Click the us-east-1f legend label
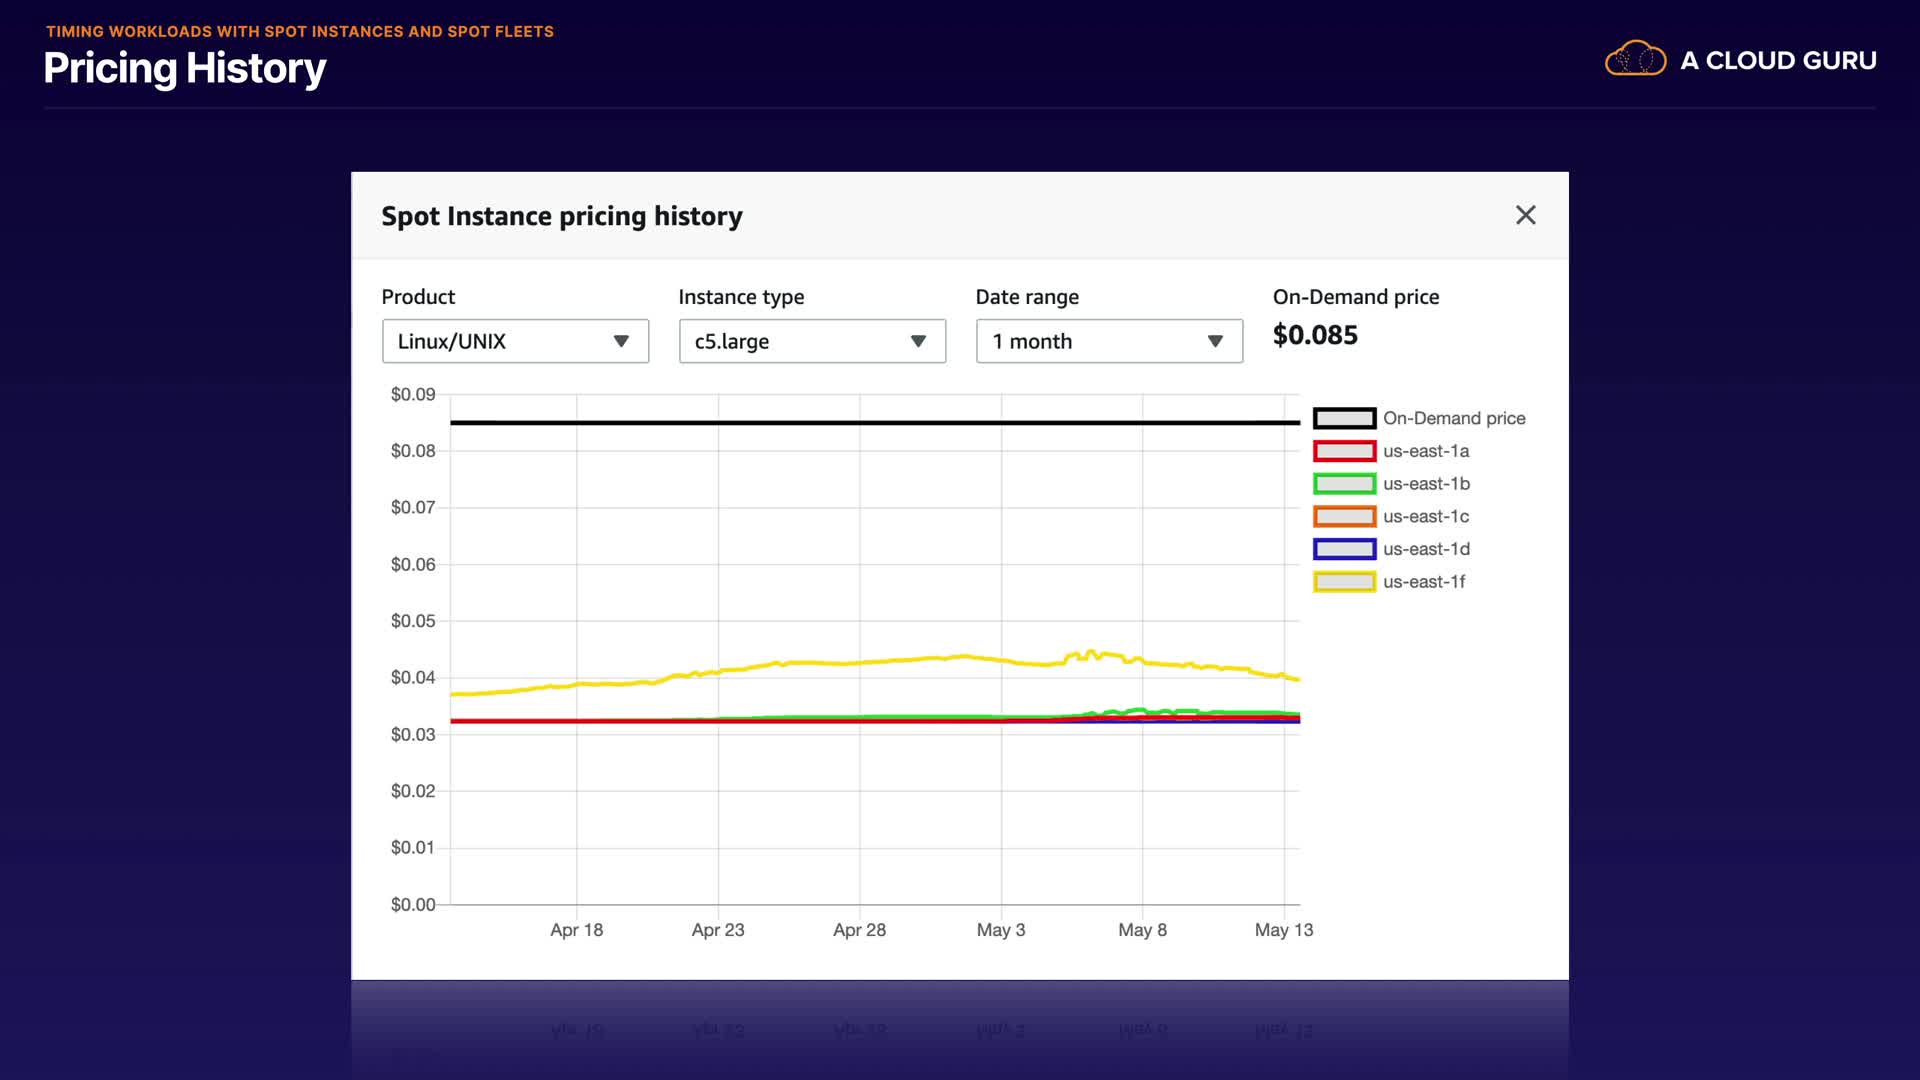The width and height of the screenshot is (1920, 1080). tap(1424, 582)
